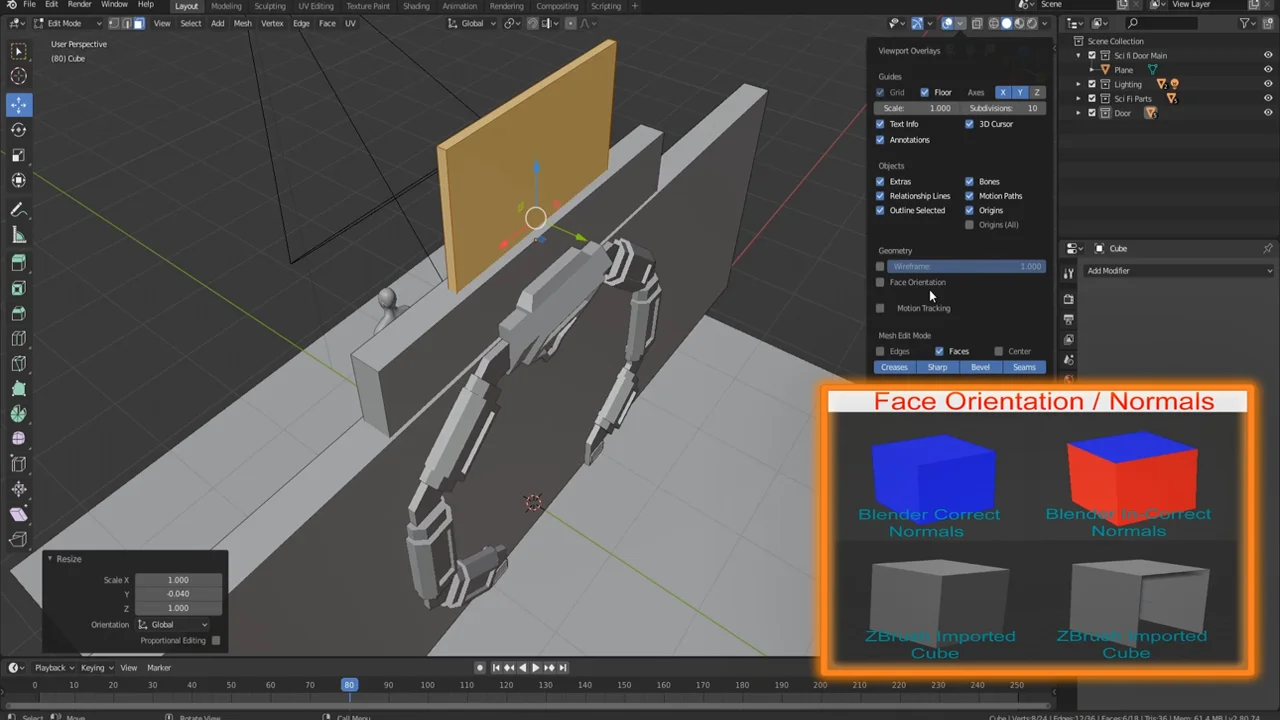Click the filter icon in the Outliner header
The height and width of the screenshot is (720, 1280).
pyautogui.click(x=1244, y=23)
